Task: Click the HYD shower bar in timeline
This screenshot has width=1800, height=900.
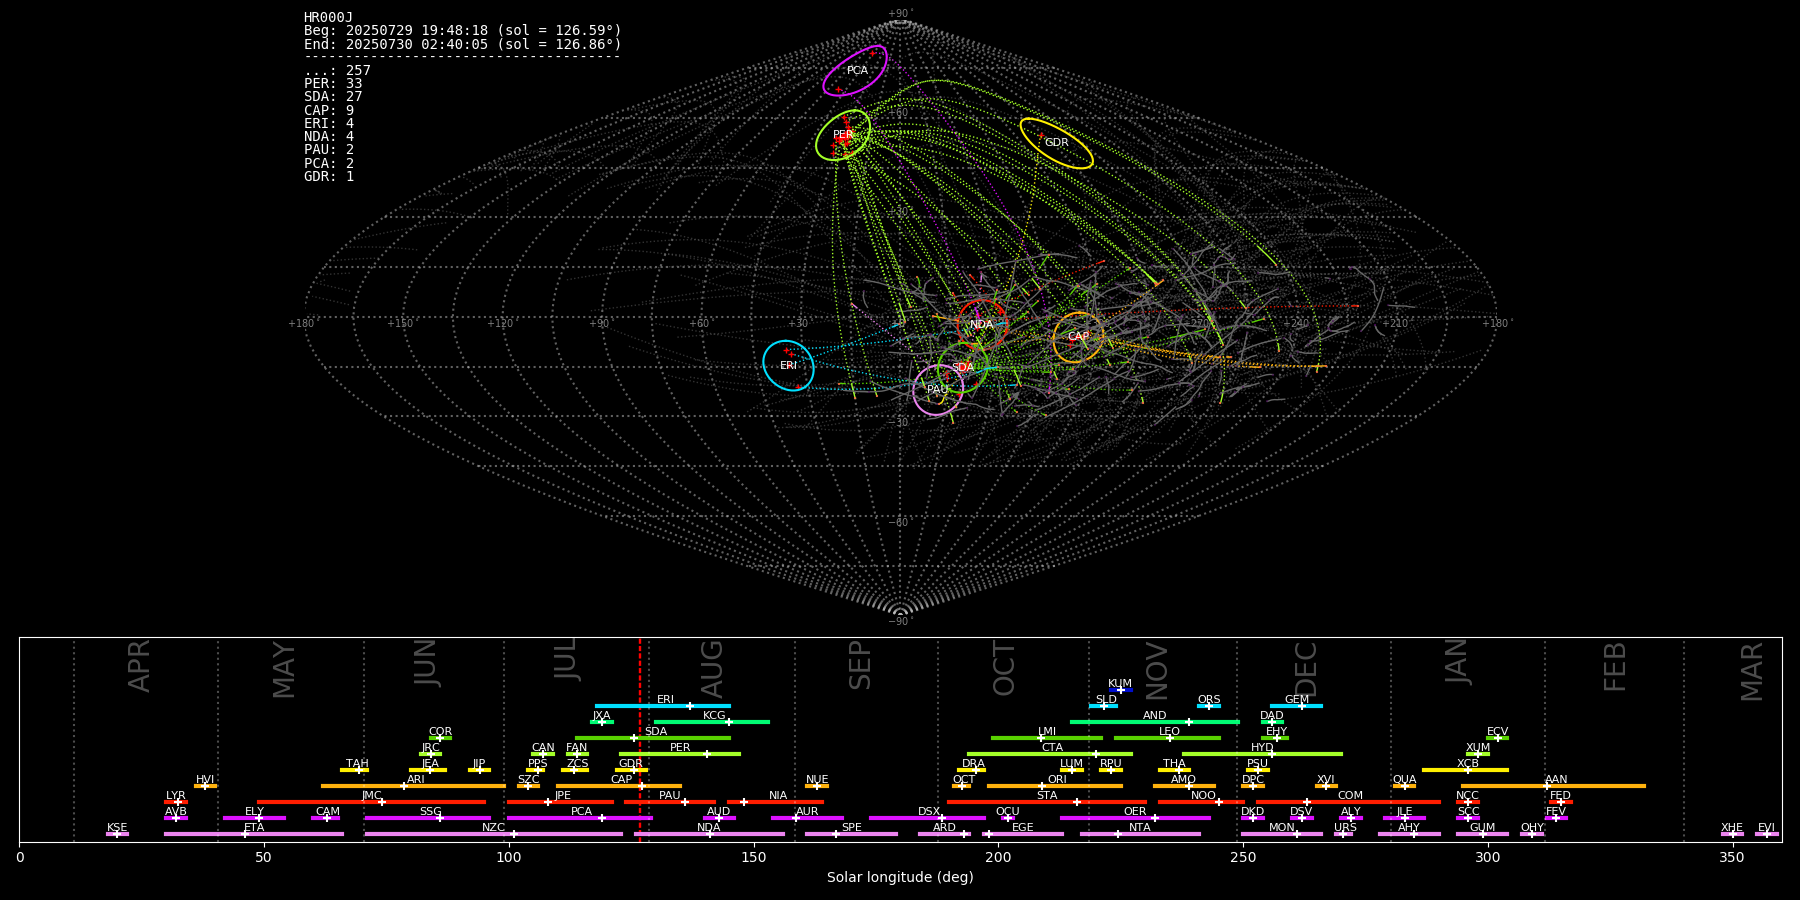Action: 1263,754
